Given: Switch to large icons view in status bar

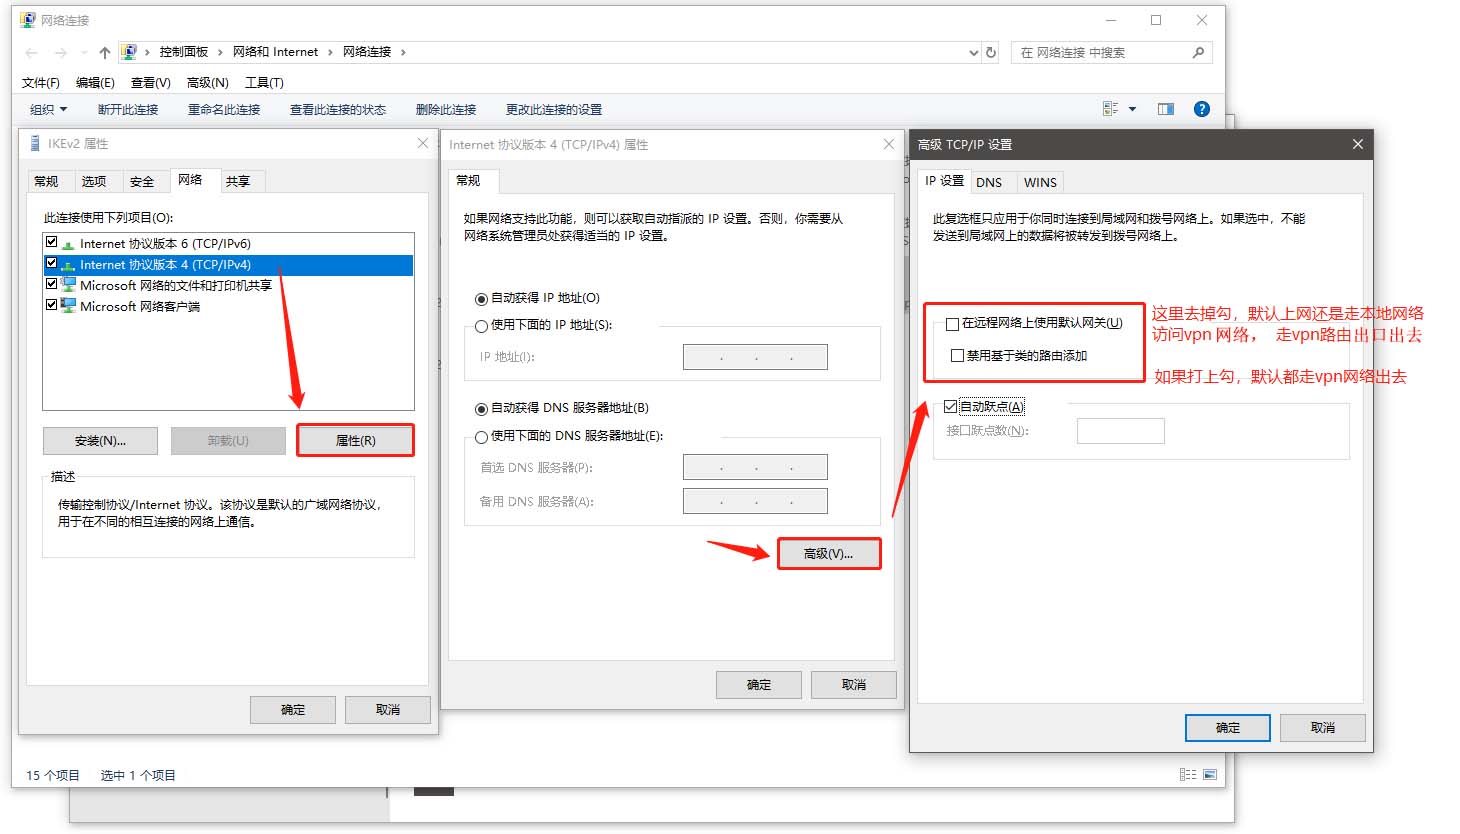Looking at the screenshot, I should [1210, 775].
